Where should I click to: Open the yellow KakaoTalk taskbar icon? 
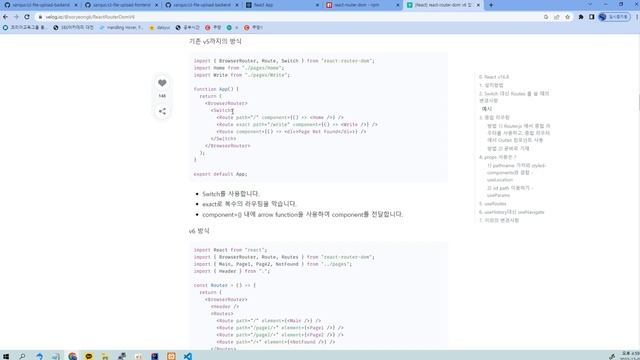(89, 356)
